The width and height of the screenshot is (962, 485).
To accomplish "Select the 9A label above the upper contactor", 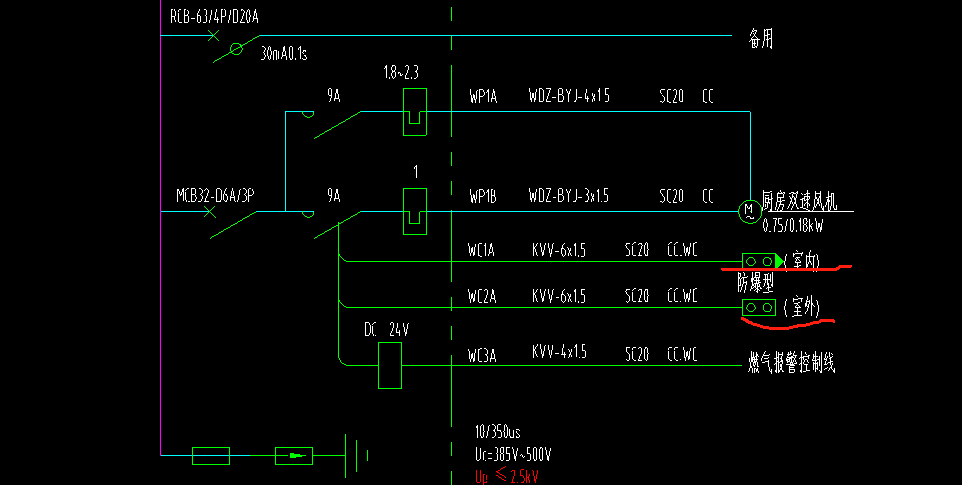I will (334, 96).
